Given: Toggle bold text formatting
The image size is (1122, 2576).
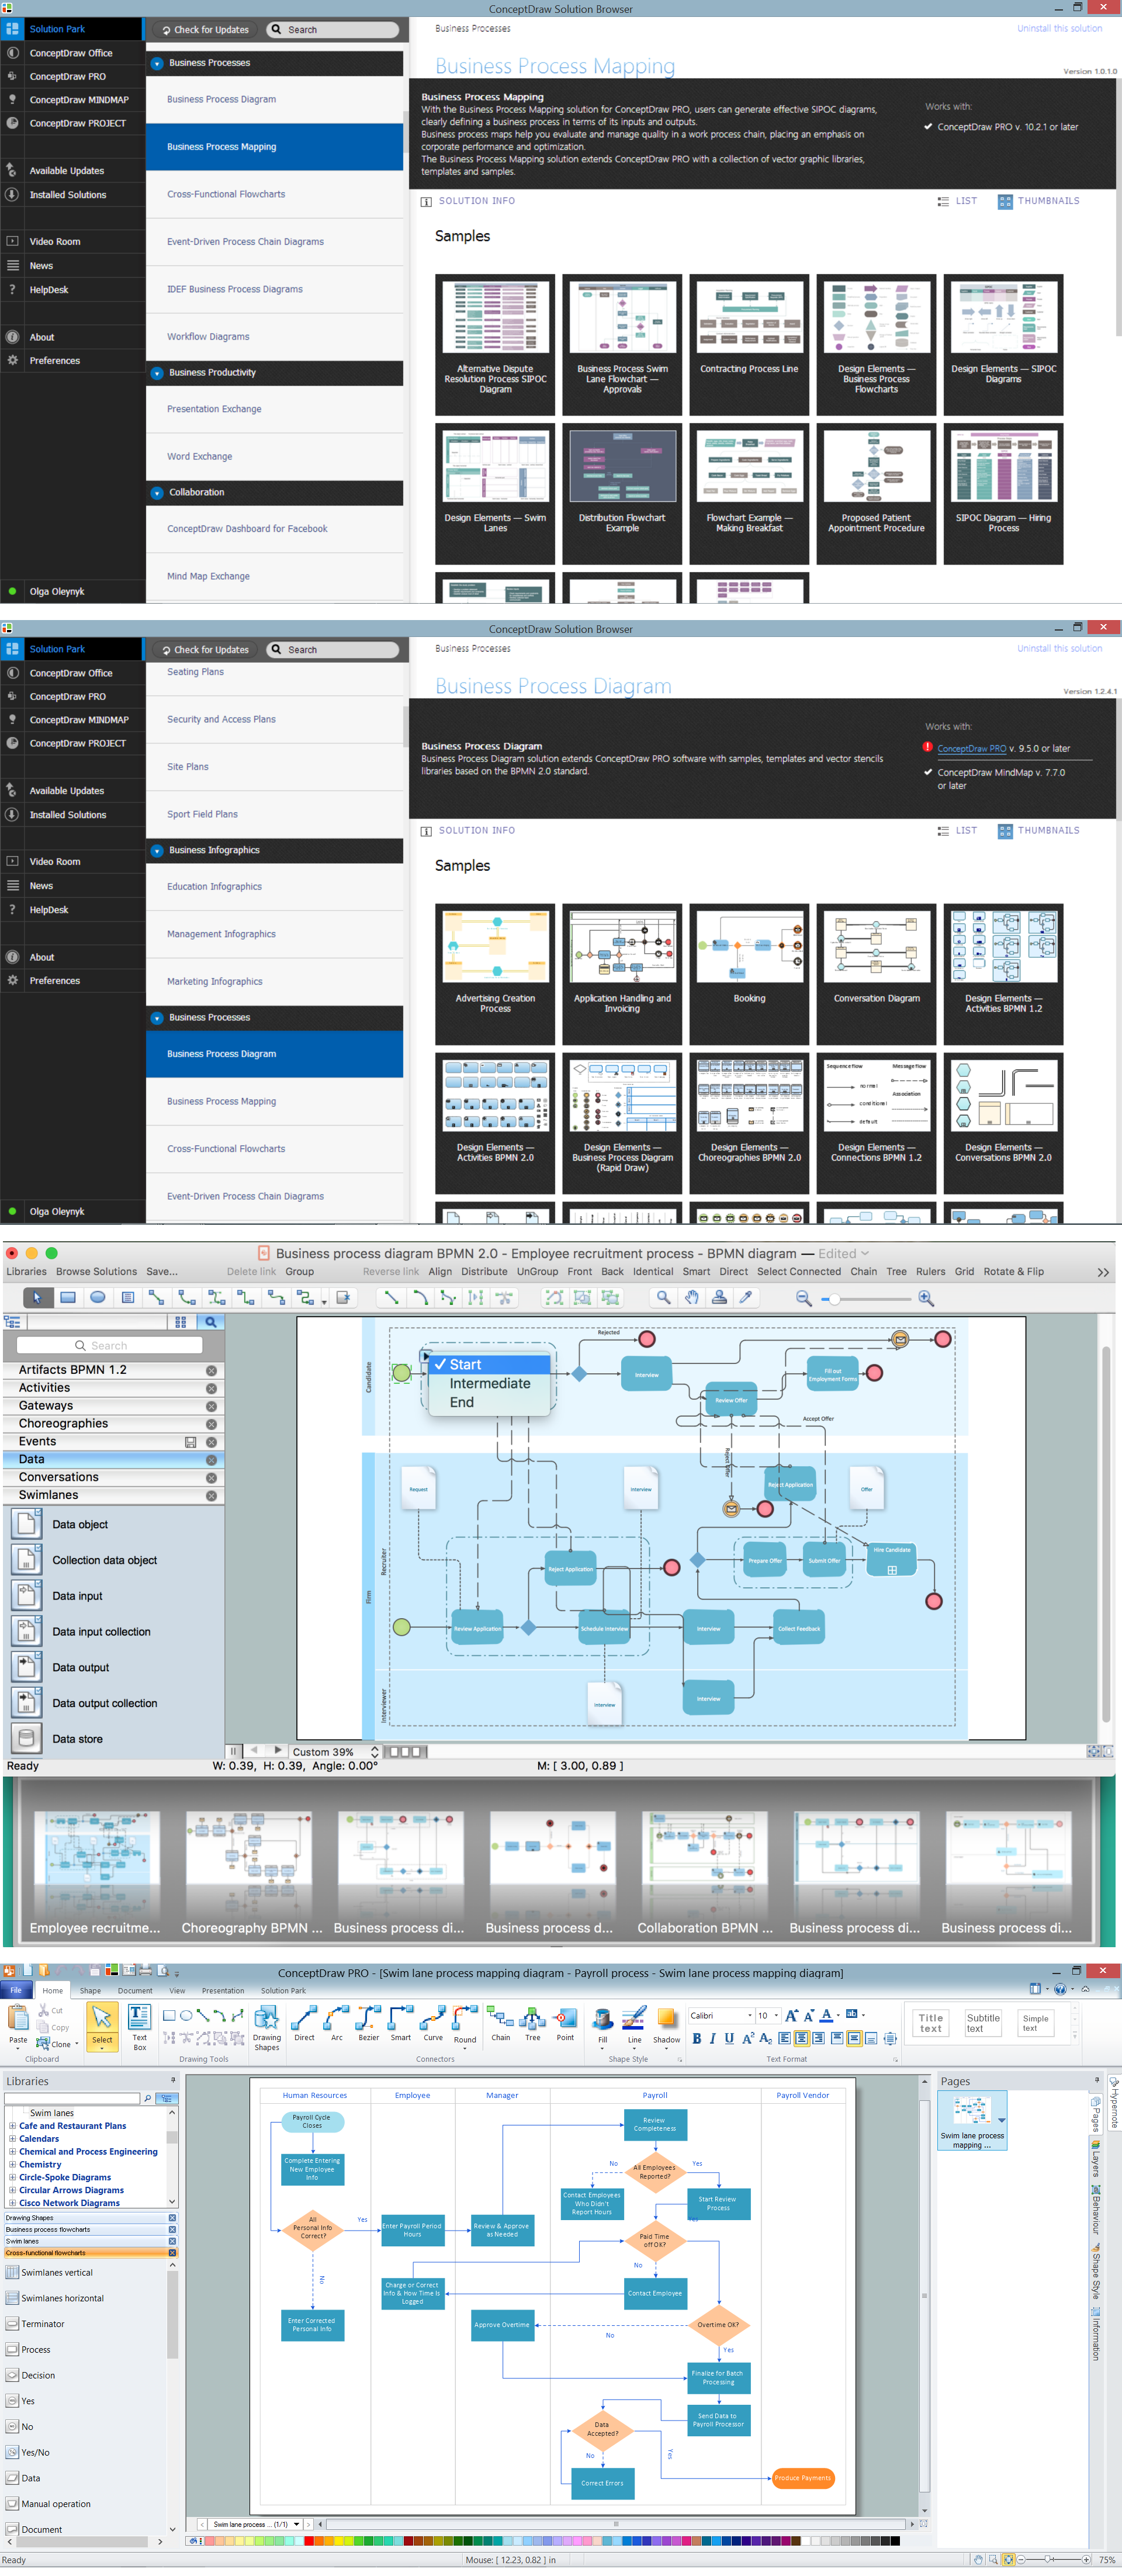Looking at the screenshot, I should [x=697, y=2038].
